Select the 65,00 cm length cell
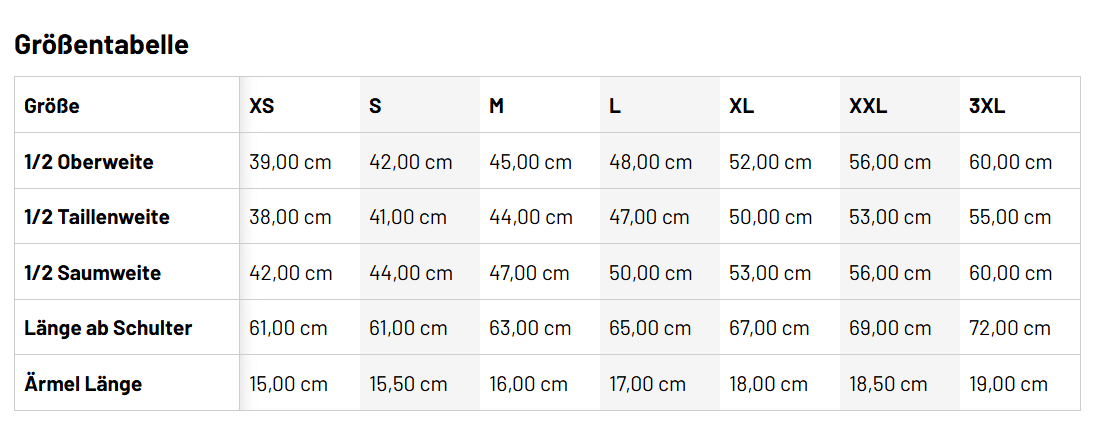Viewport: 1104px width, 447px height. coord(650,328)
